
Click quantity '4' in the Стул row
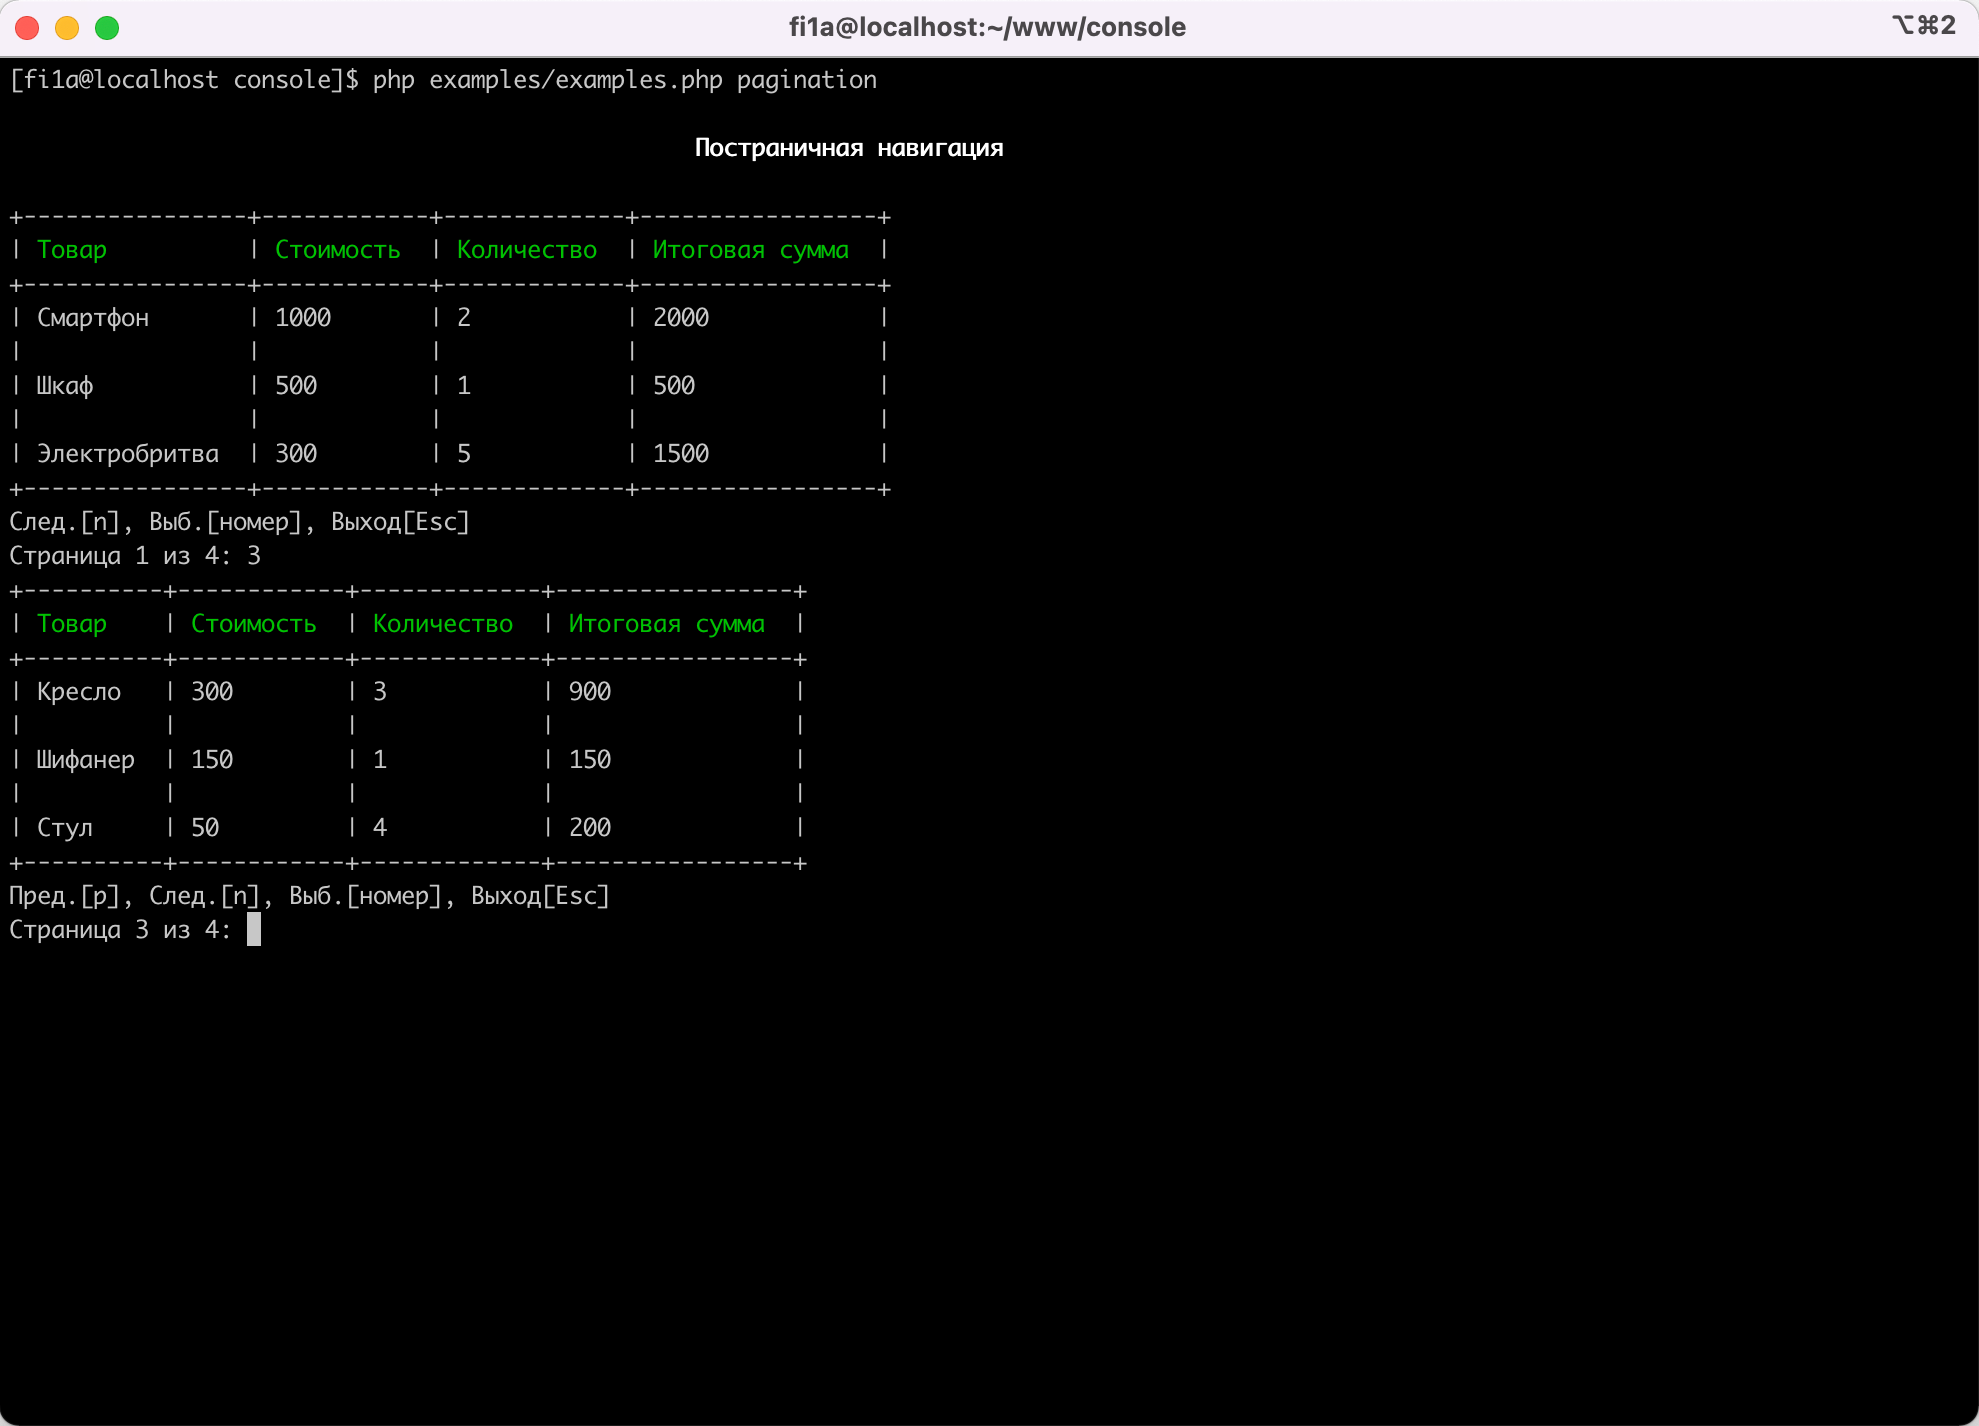pyautogui.click(x=380, y=828)
